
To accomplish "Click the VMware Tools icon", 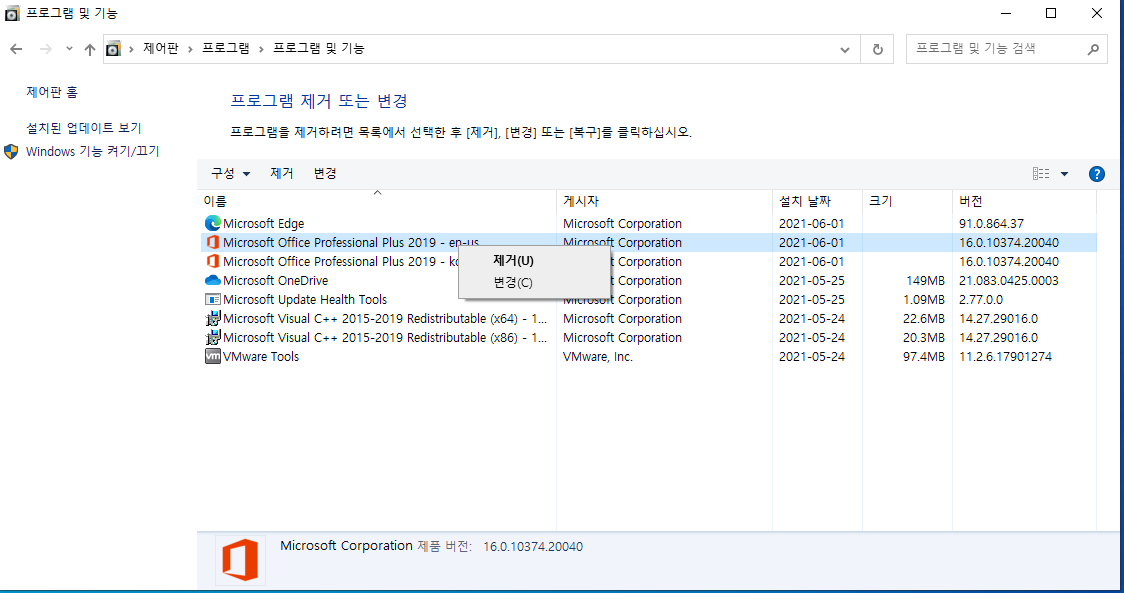I will [x=212, y=356].
